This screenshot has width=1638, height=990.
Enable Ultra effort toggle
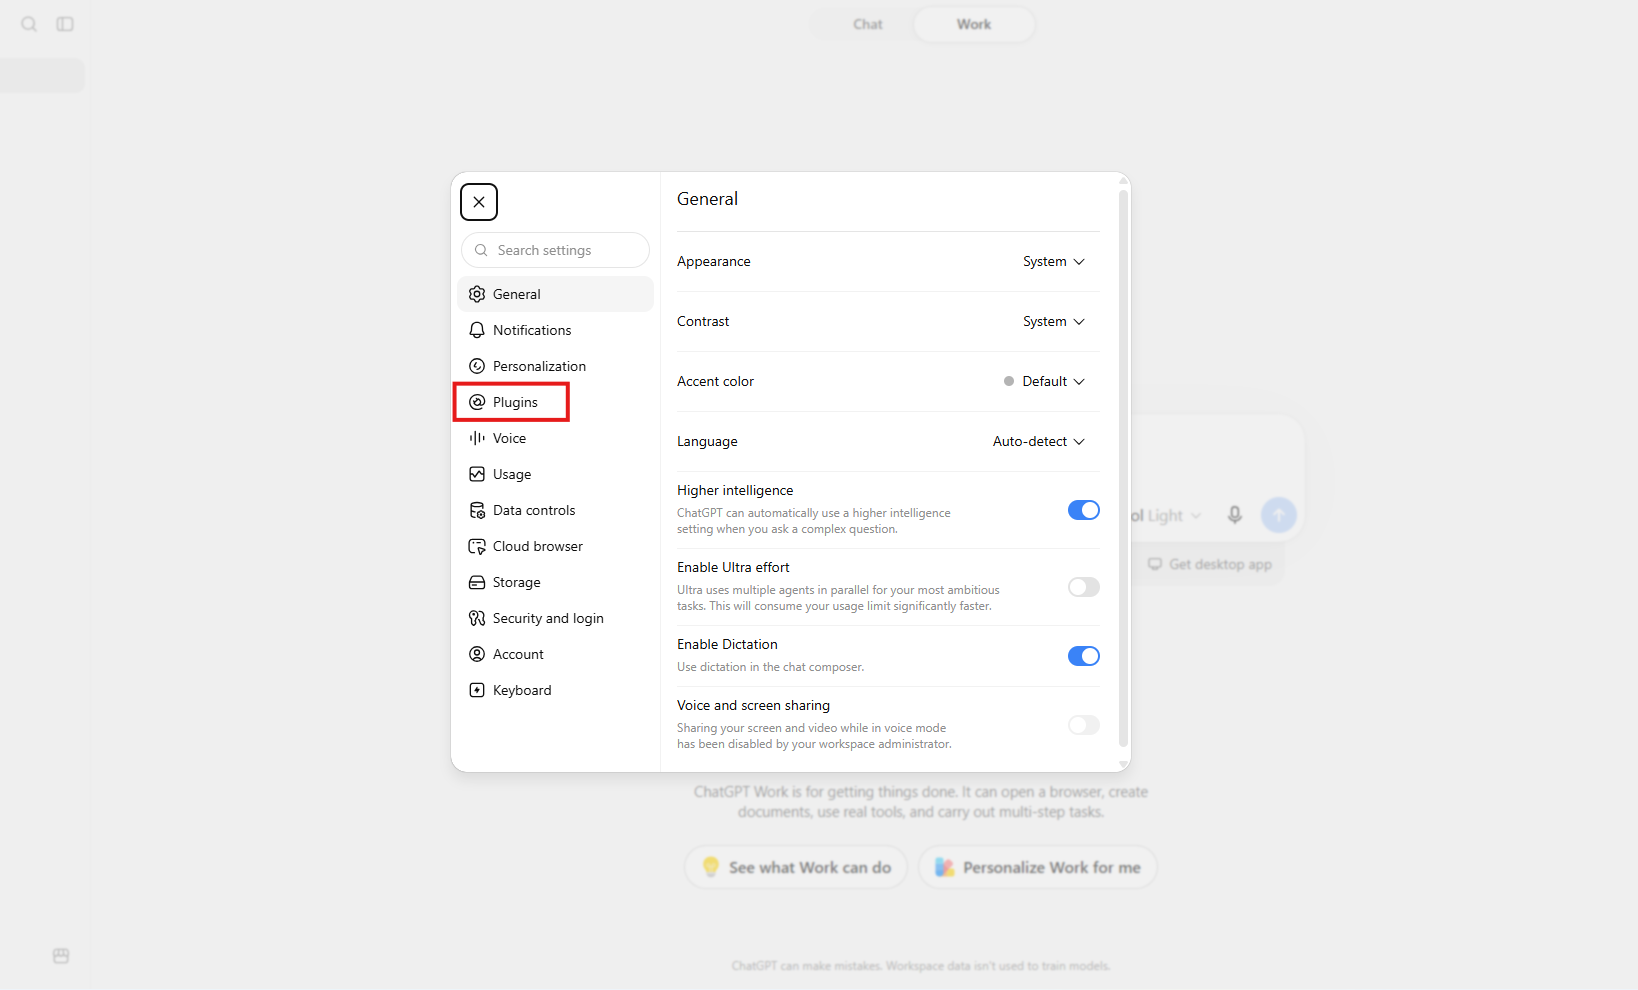point(1084,587)
